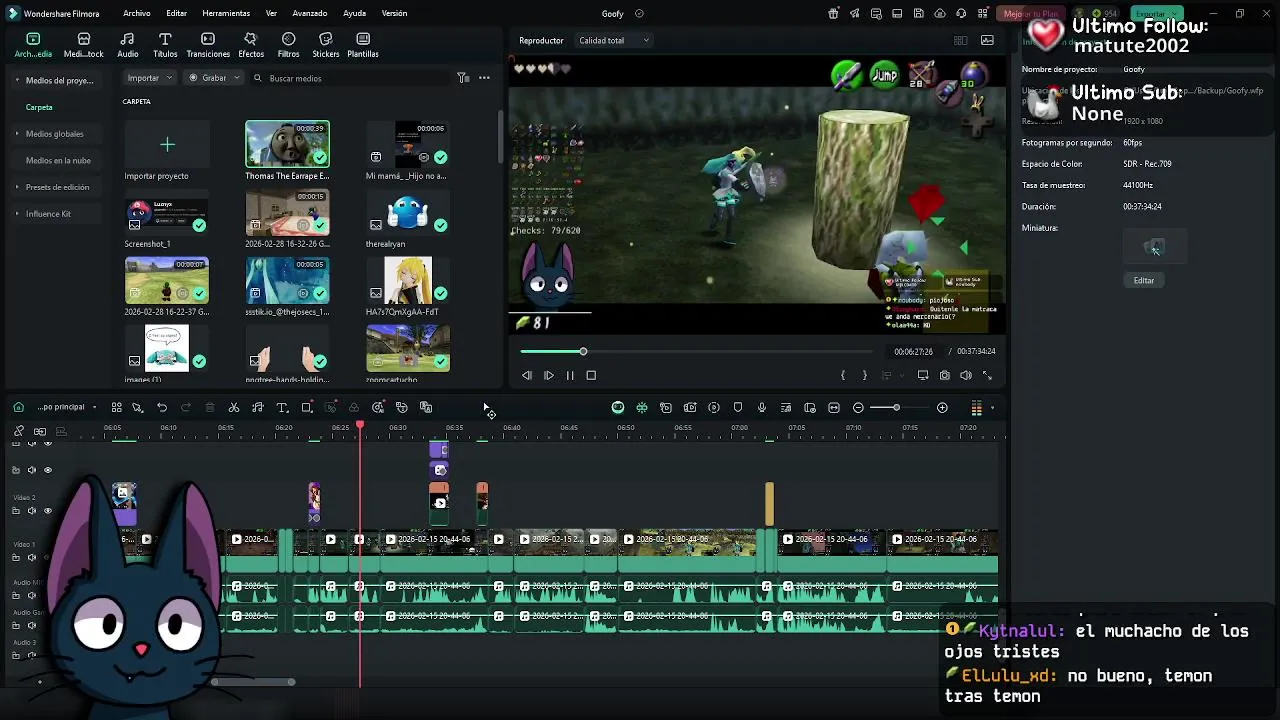
Task: Open the Títulos tab
Action: [165, 45]
